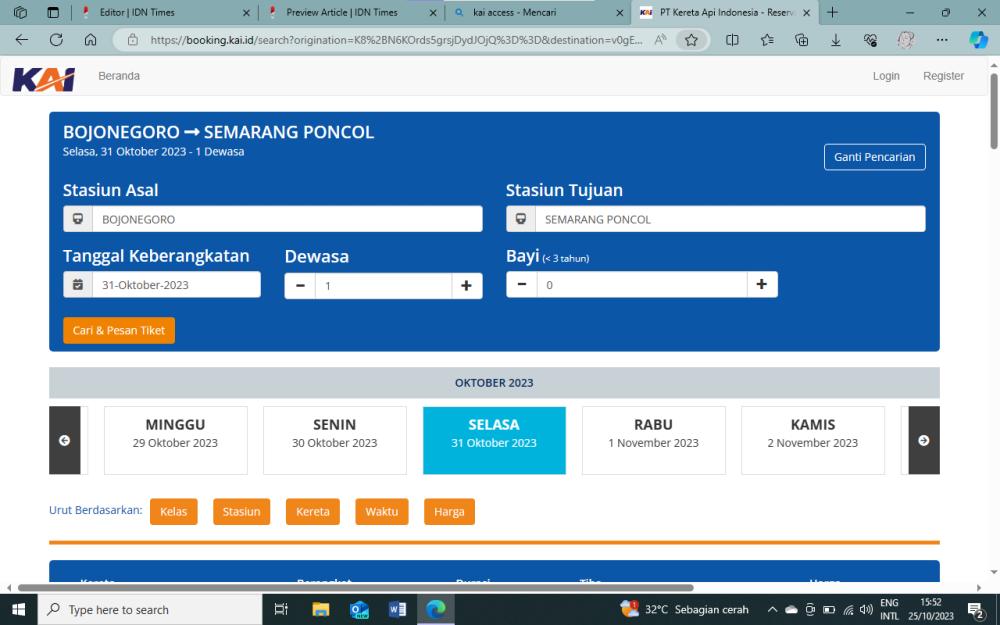View site information lock icon
The image size is (1000, 625).
(133, 40)
